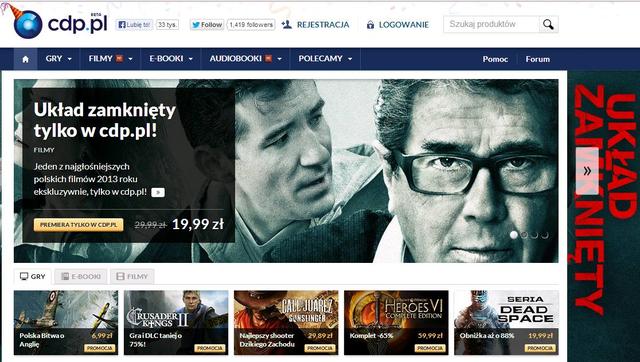640x362 pixels.
Task: Go to the home icon in navbar
Action: pos(25,59)
